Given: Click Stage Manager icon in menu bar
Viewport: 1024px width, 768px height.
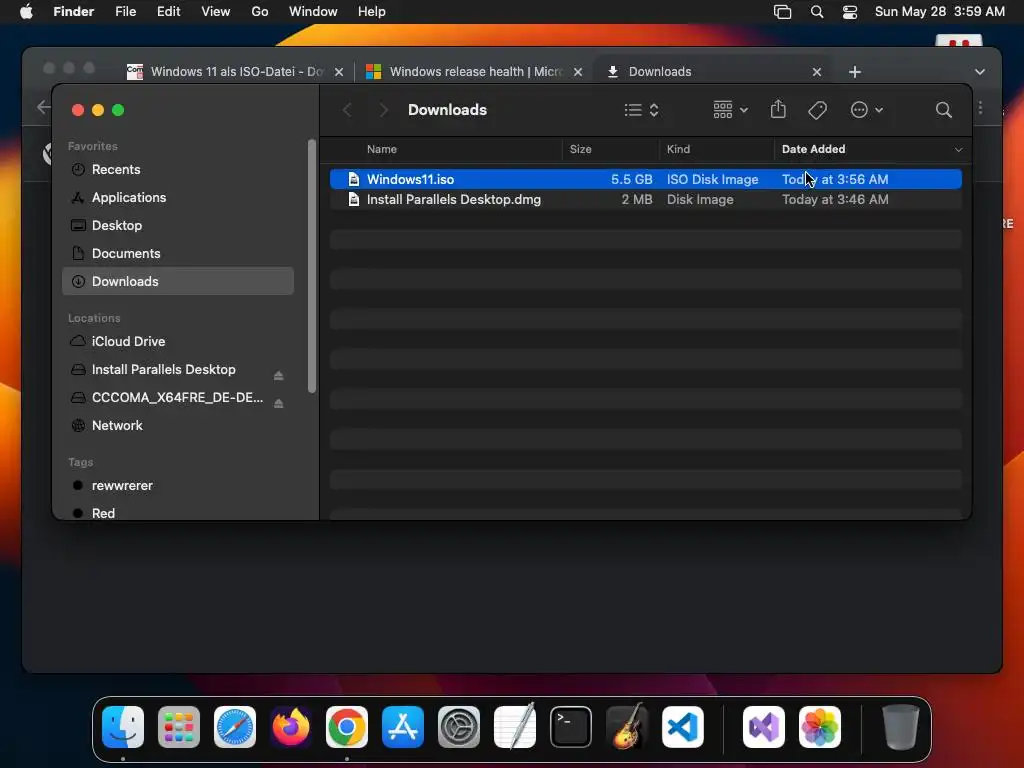Looking at the screenshot, I should pos(782,12).
